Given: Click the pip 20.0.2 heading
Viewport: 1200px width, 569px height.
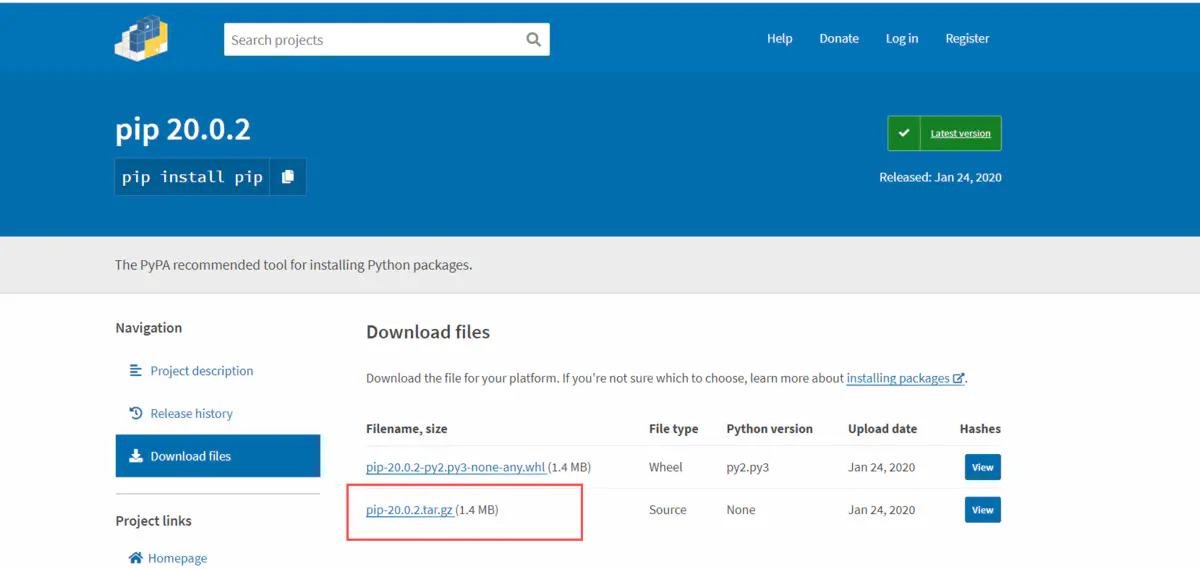Looking at the screenshot, I should coord(183,130).
